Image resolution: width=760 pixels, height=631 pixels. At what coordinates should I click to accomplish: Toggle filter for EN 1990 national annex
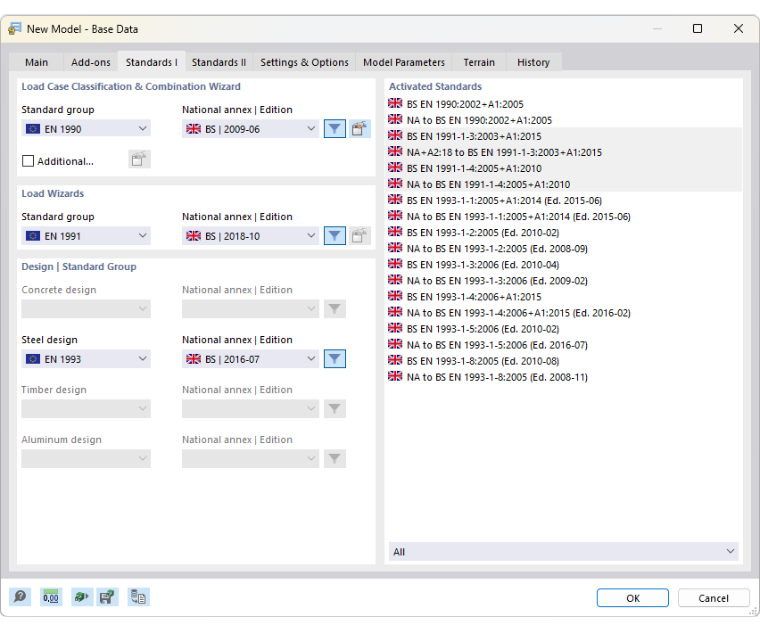pyautogui.click(x=334, y=129)
